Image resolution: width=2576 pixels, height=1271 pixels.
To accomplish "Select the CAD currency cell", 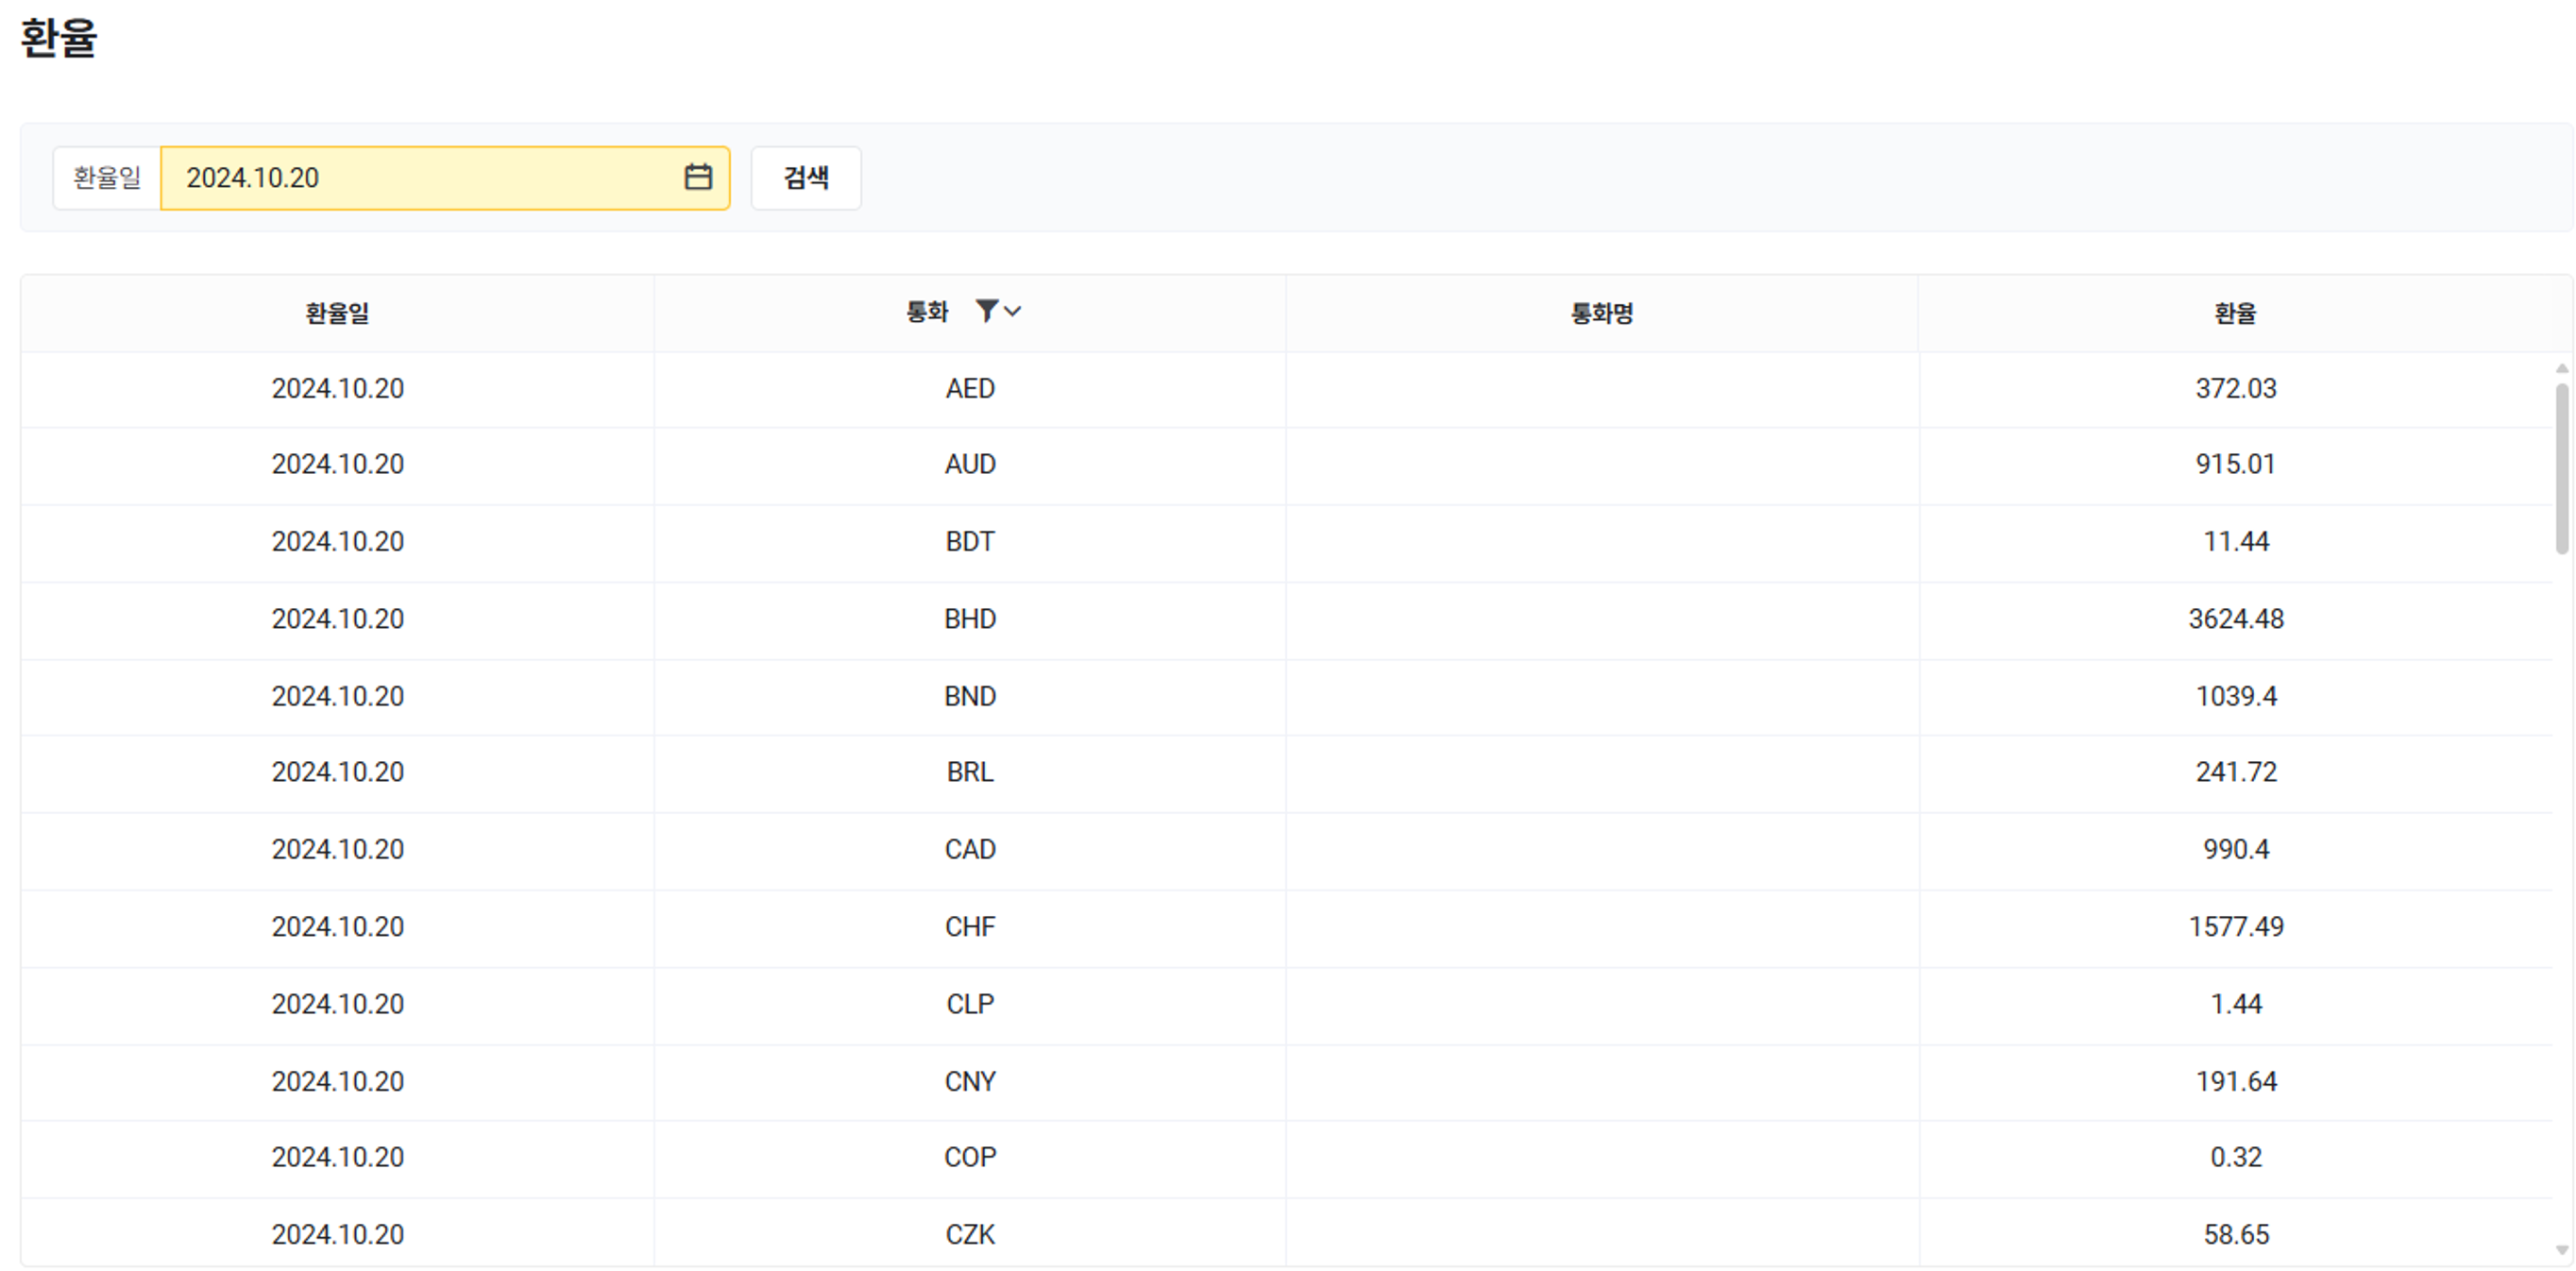I will [x=969, y=849].
